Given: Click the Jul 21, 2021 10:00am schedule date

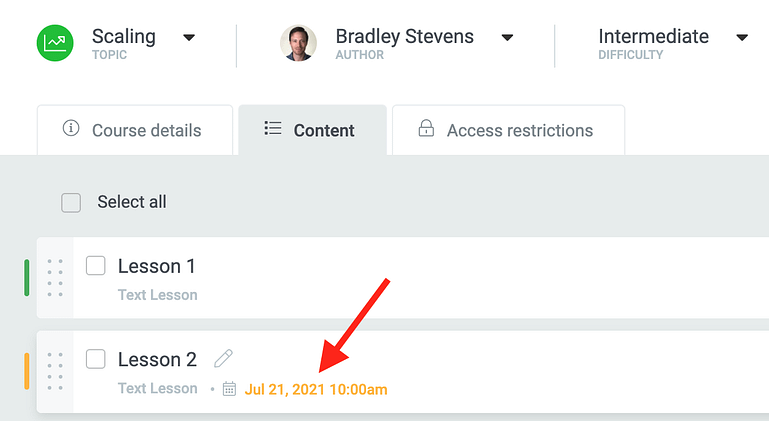Looking at the screenshot, I should (x=316, y=388).
